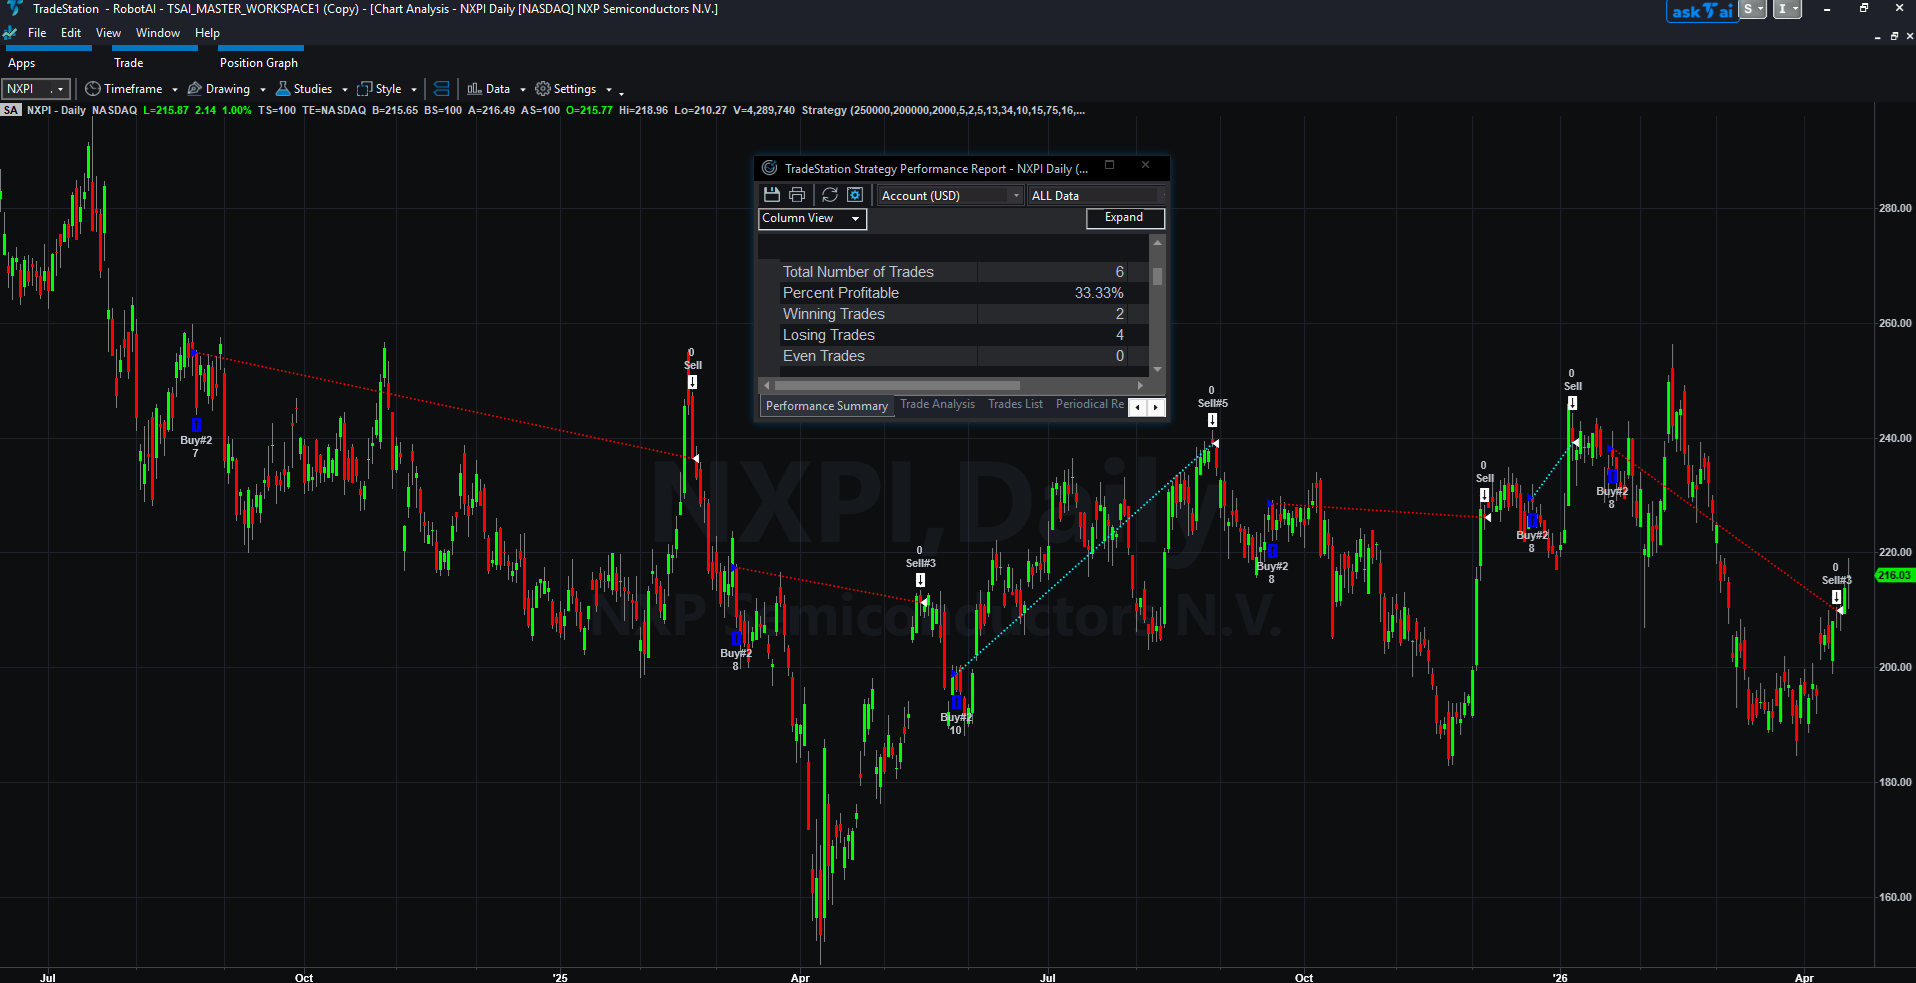Open the Account (USD) dropdown

[x=950, y=196]
